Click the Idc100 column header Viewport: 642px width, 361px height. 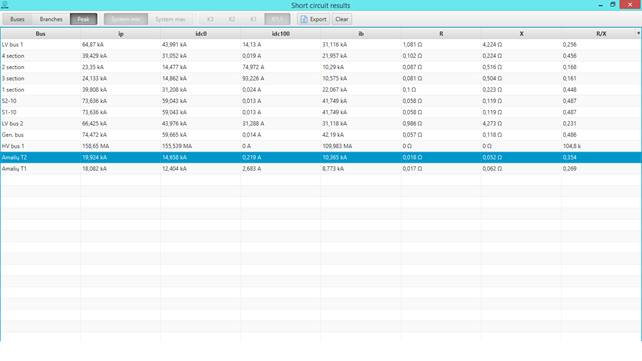tap(281, 34)
